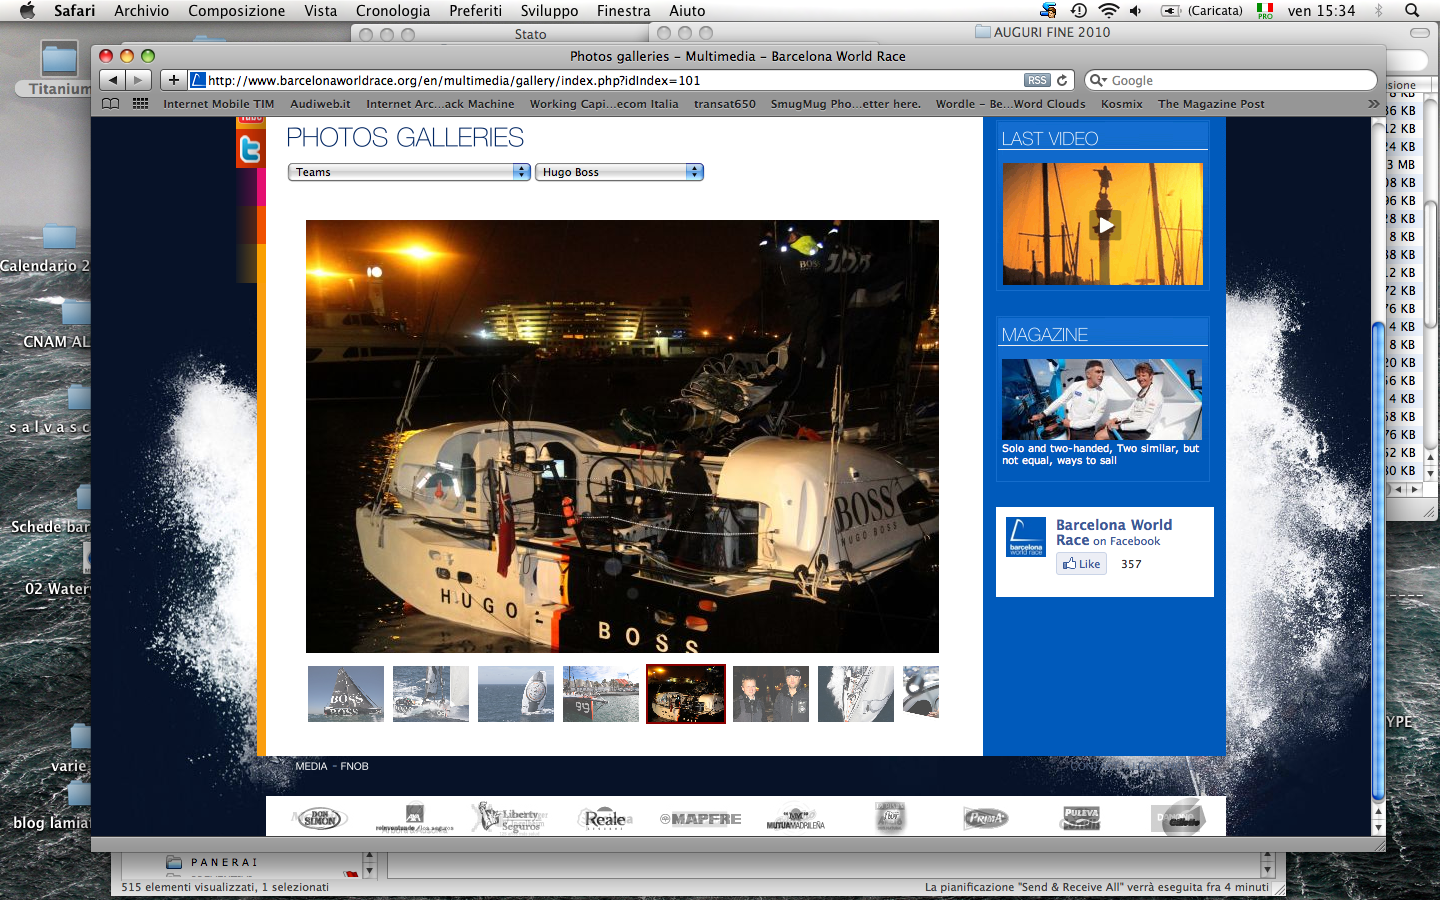The height and width of the screenshot is (900, 1440).
Task: Click the Twitter icon on page sidebar
Action: [x=250, y=149]
